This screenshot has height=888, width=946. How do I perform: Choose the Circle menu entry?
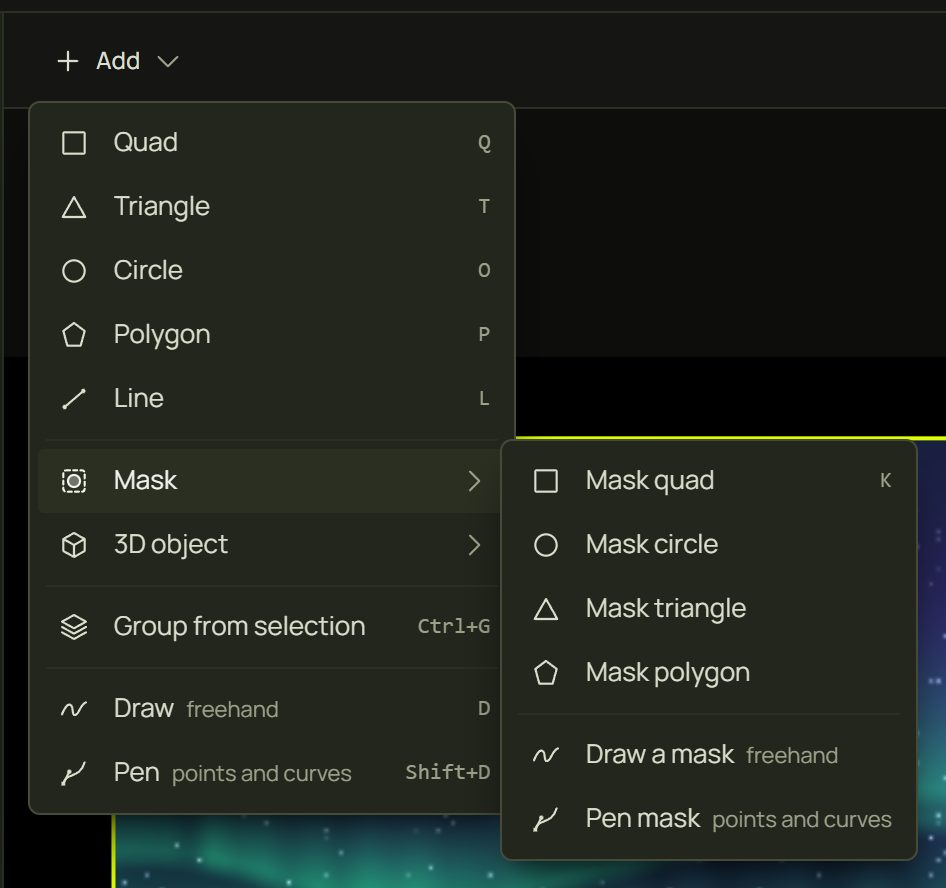(x=272, y=271)
